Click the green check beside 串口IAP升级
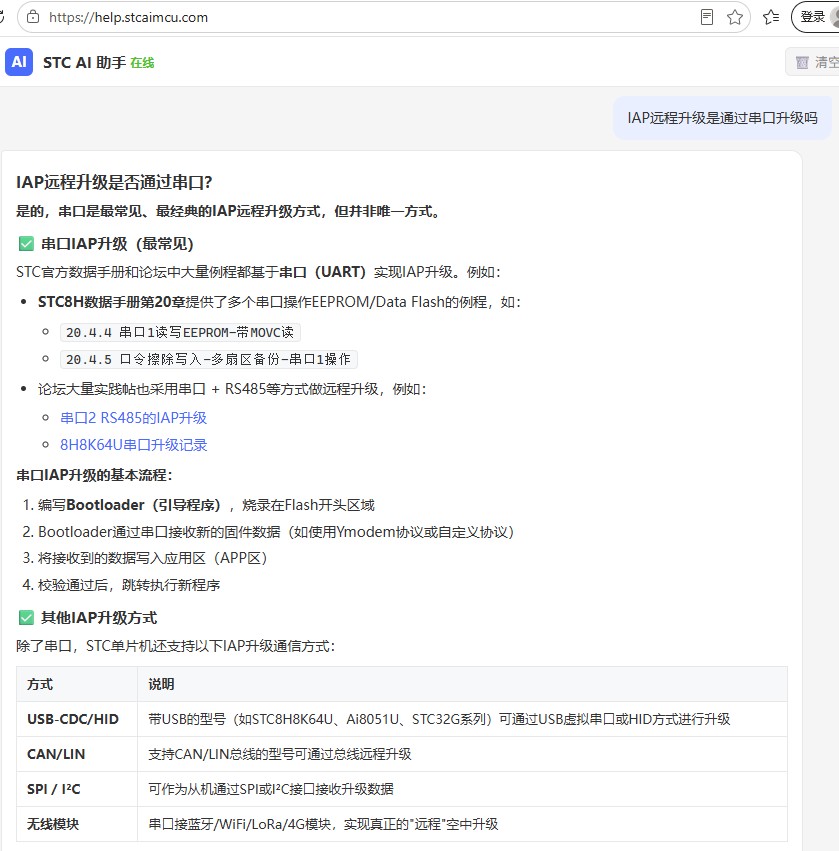The image size is (839, 851). pyautogui.click(x=26, y=244)
